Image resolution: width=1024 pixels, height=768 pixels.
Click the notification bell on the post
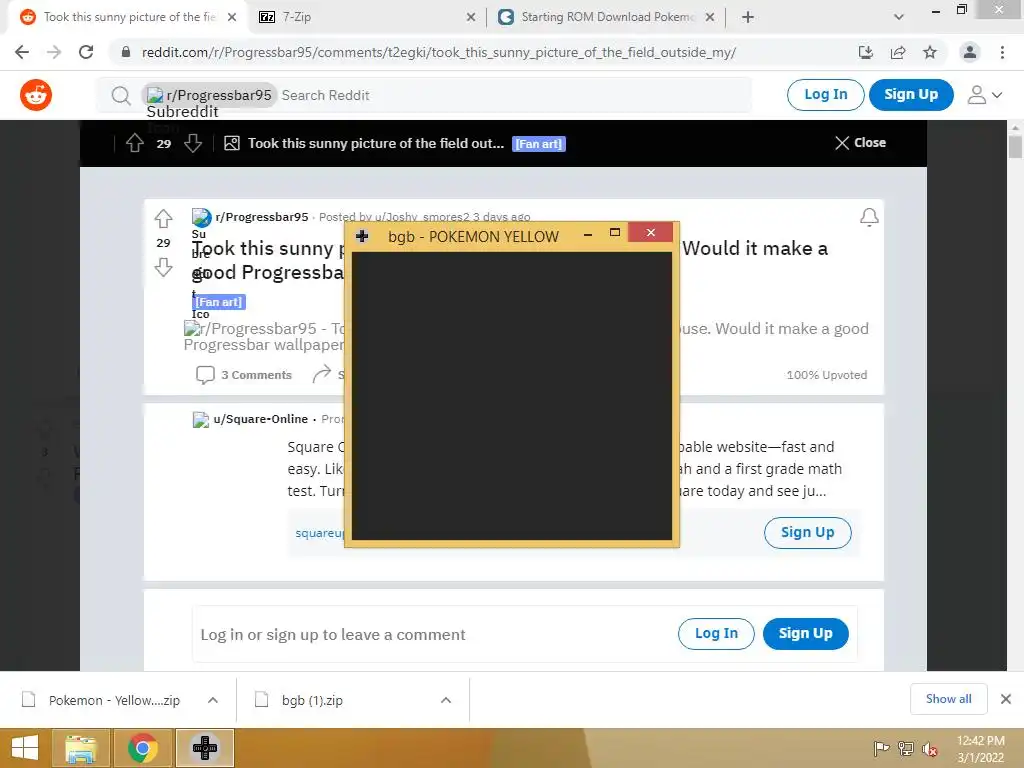pyautogui.click(x=869, y=217)
